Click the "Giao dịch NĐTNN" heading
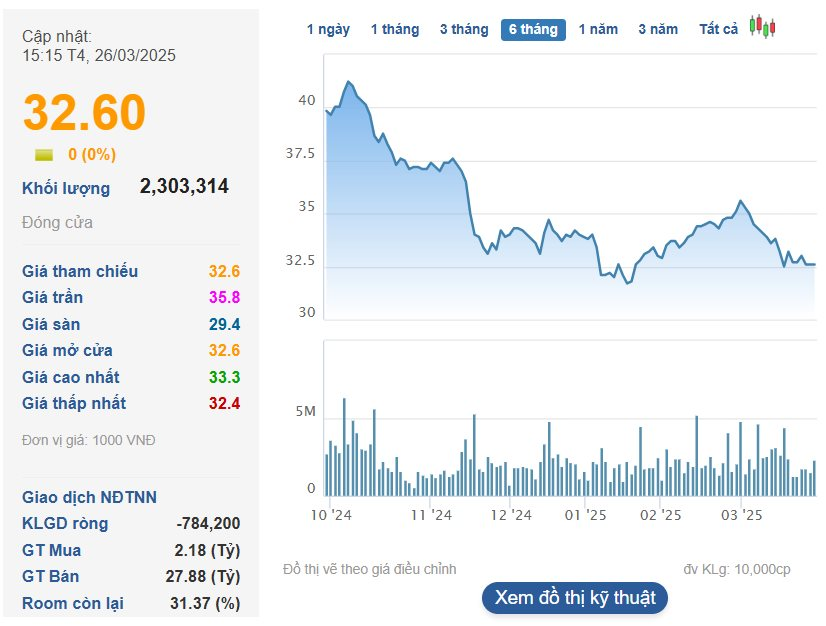This screenshot has width=826, height=626. [89, 498]
